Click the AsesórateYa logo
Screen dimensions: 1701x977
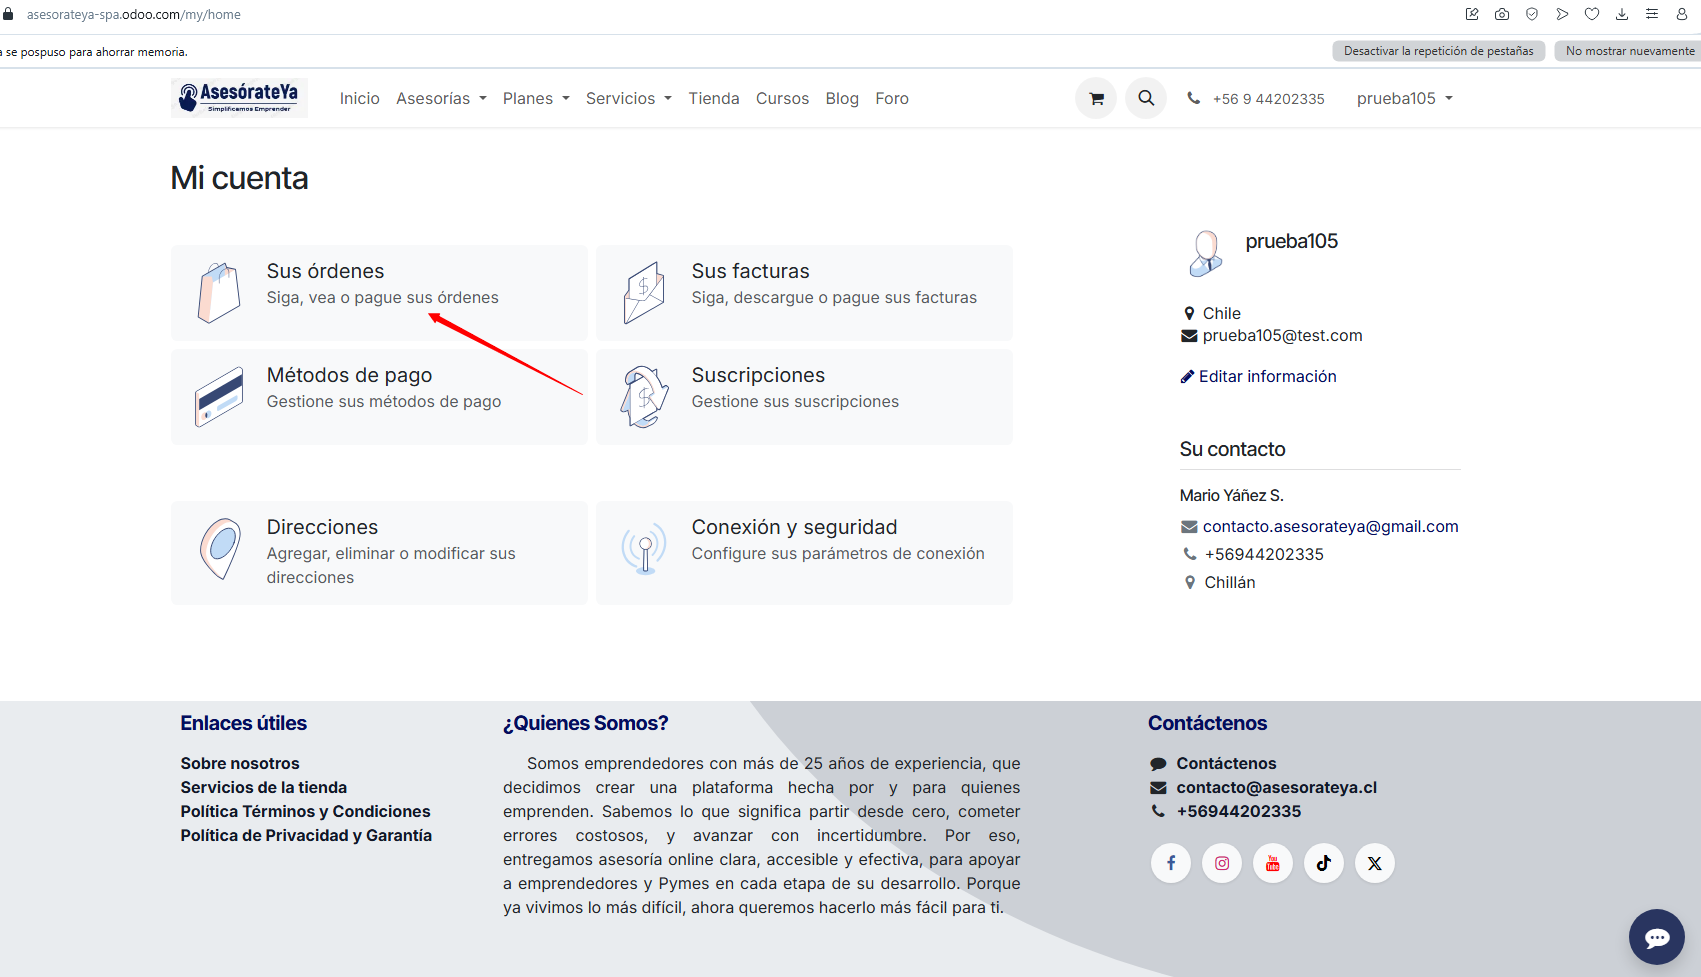pyautogui.click(x=239, y=98)
